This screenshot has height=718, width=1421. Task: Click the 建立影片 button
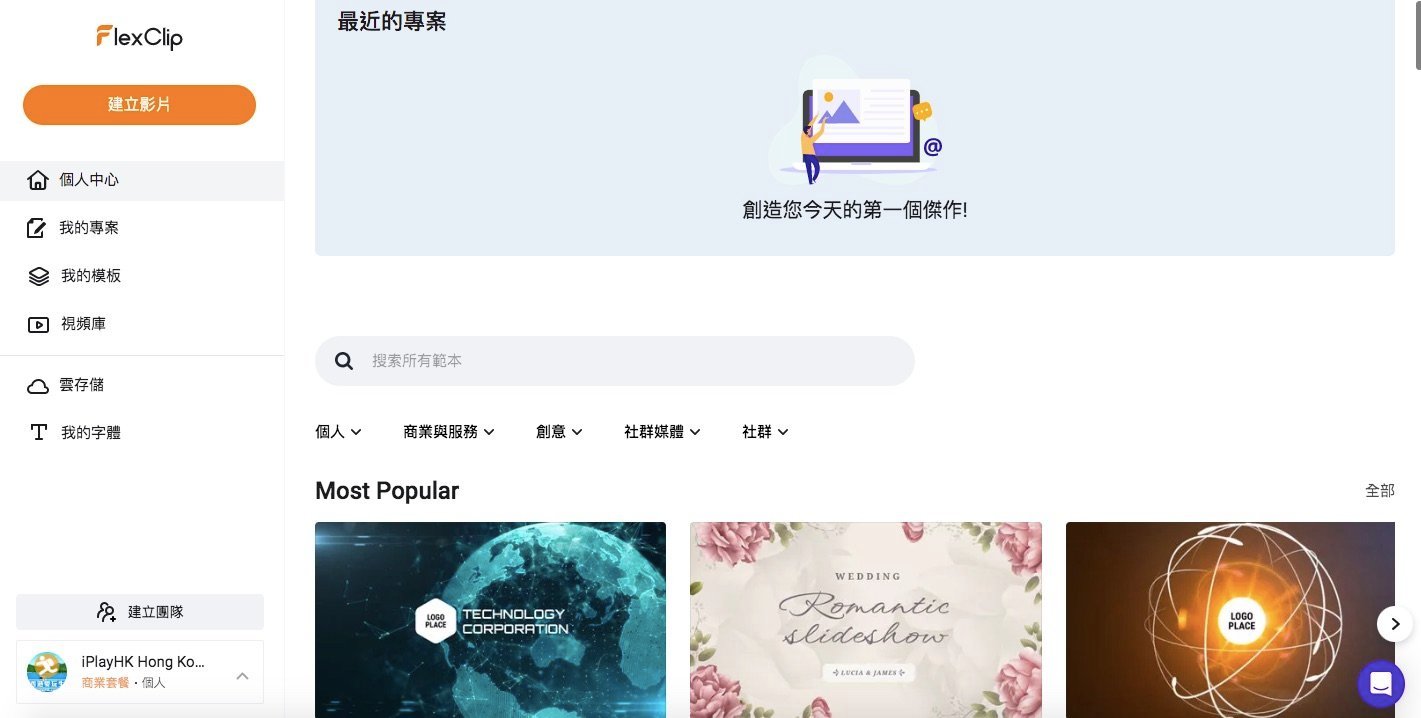139,105
